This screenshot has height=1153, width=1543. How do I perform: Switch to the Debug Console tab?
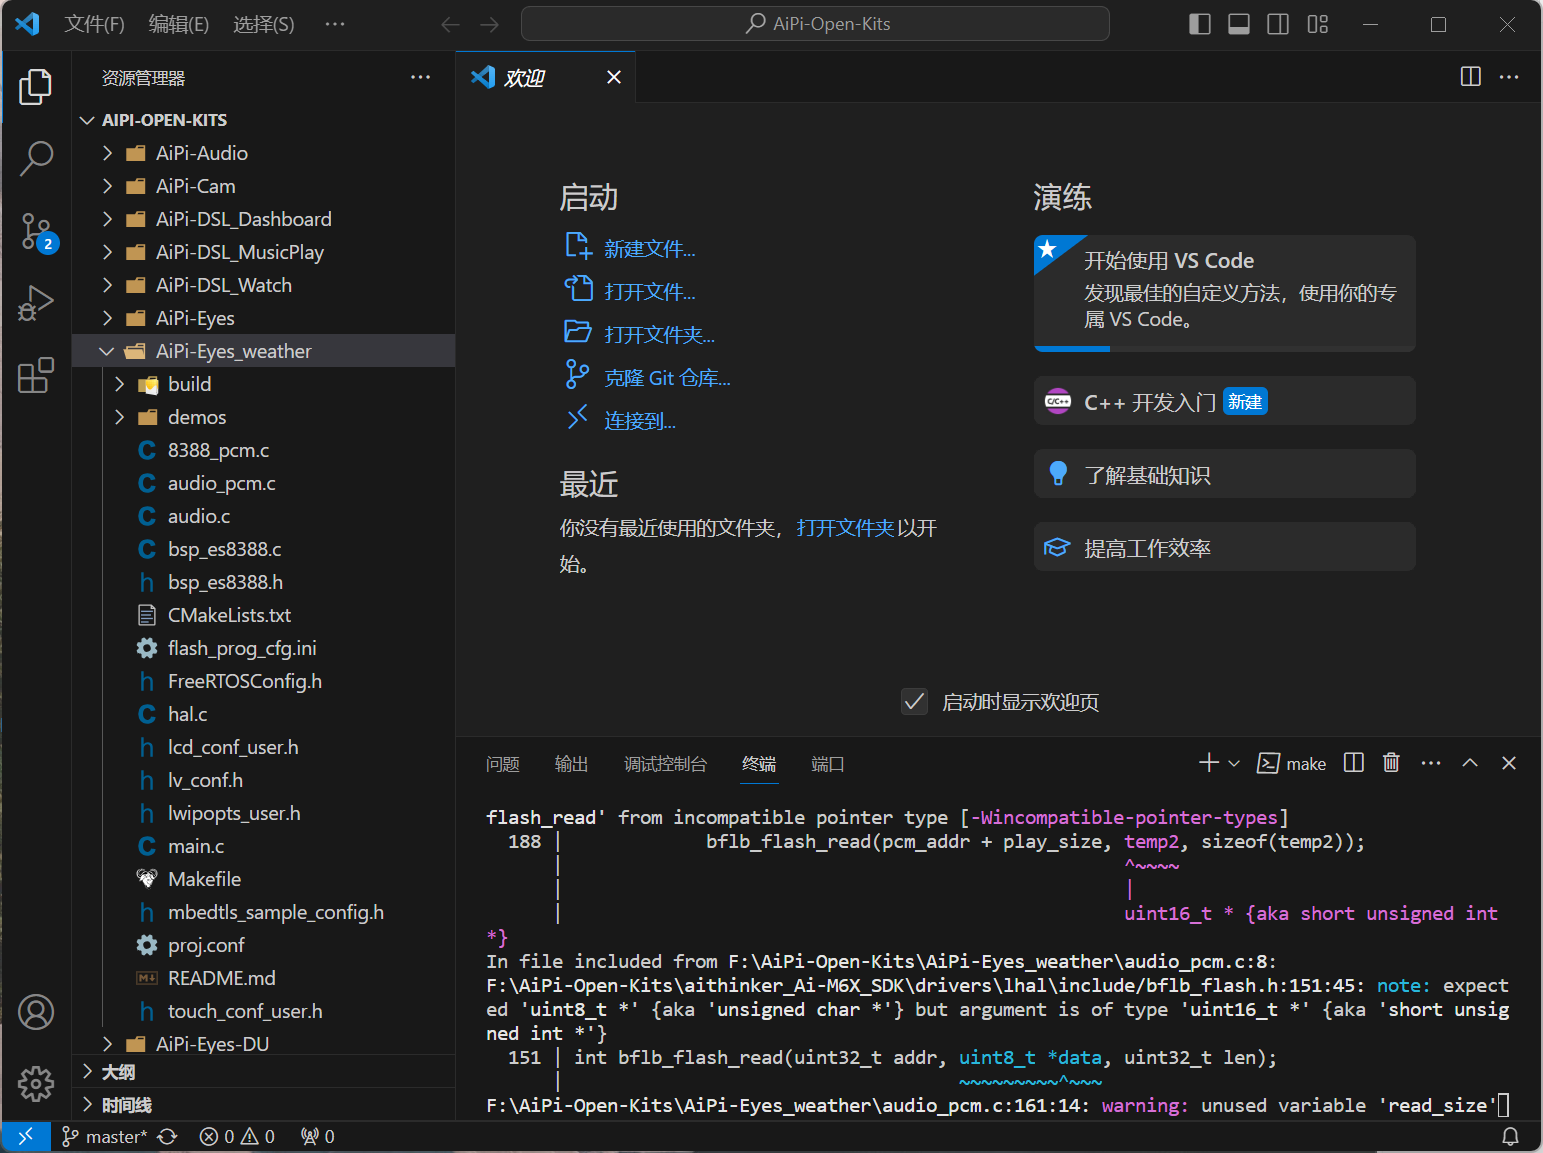click(x=666, y=764)
